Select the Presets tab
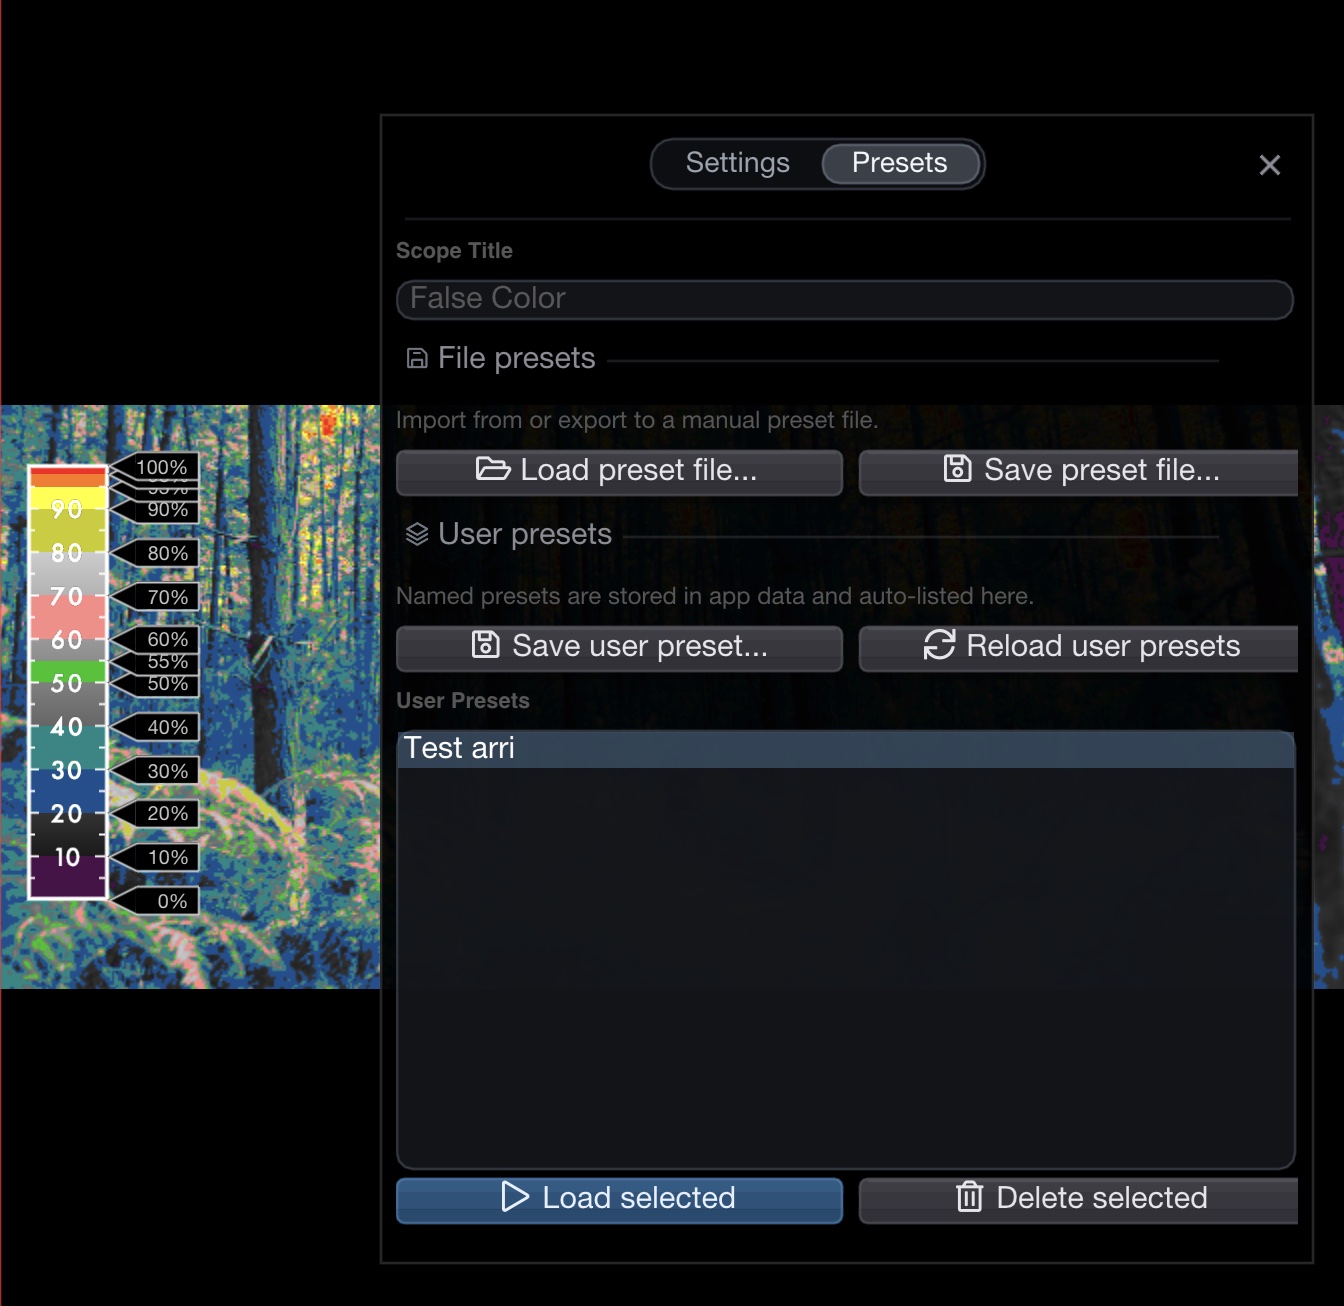Viewport: 1344px width, 1306px height. pos(899,163)
